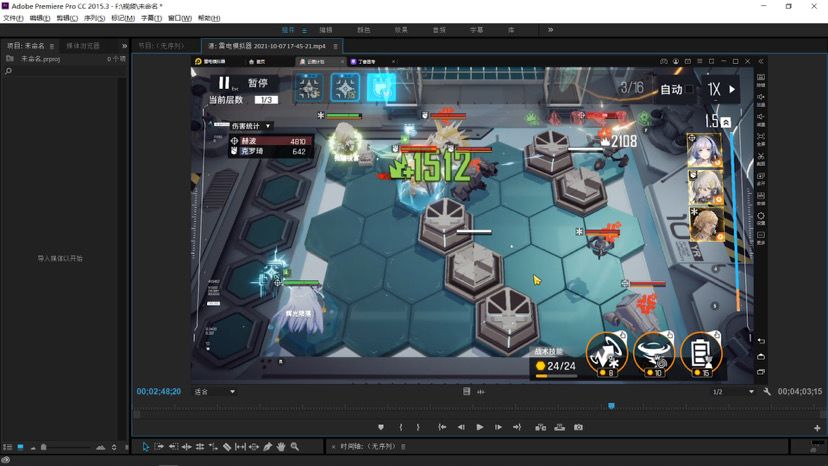Select the Zoom magnifier tool

coord(295,446)
